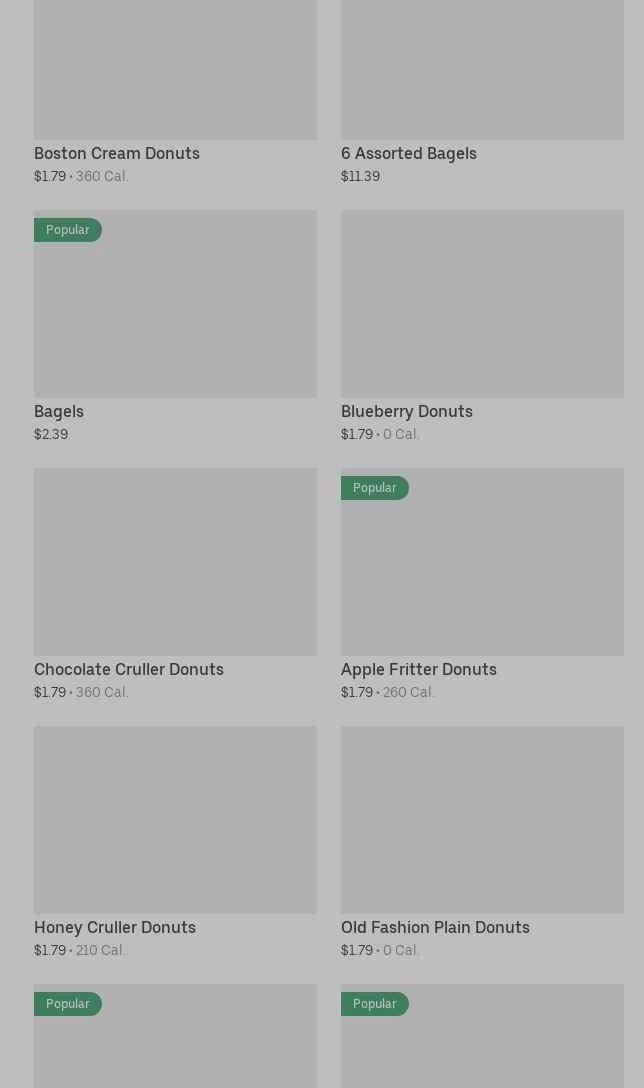View the Old Fashion Plain Donuts image
The height and width of the screenshot is (1088, 644).
[482, 819]
